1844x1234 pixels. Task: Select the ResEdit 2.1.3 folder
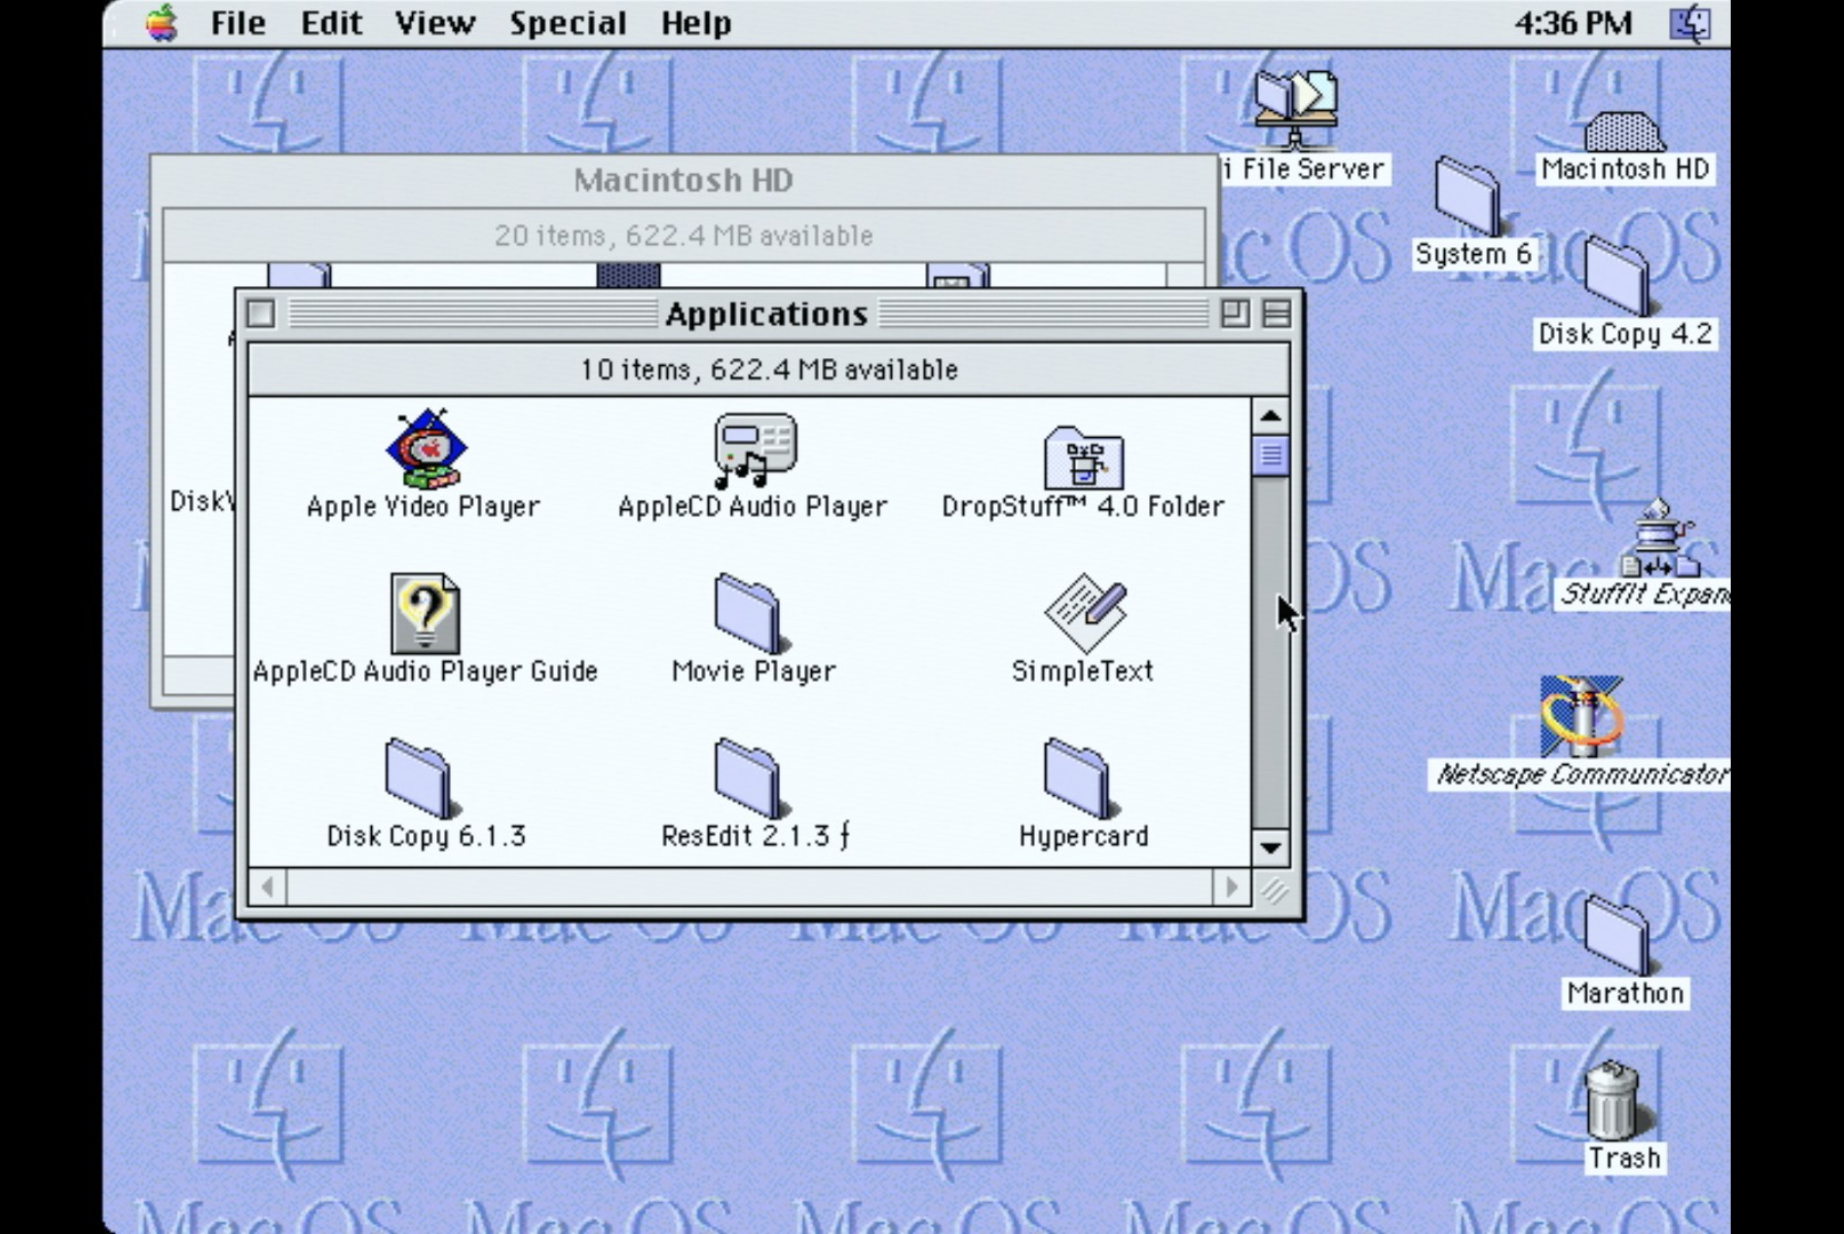[745, 780]
